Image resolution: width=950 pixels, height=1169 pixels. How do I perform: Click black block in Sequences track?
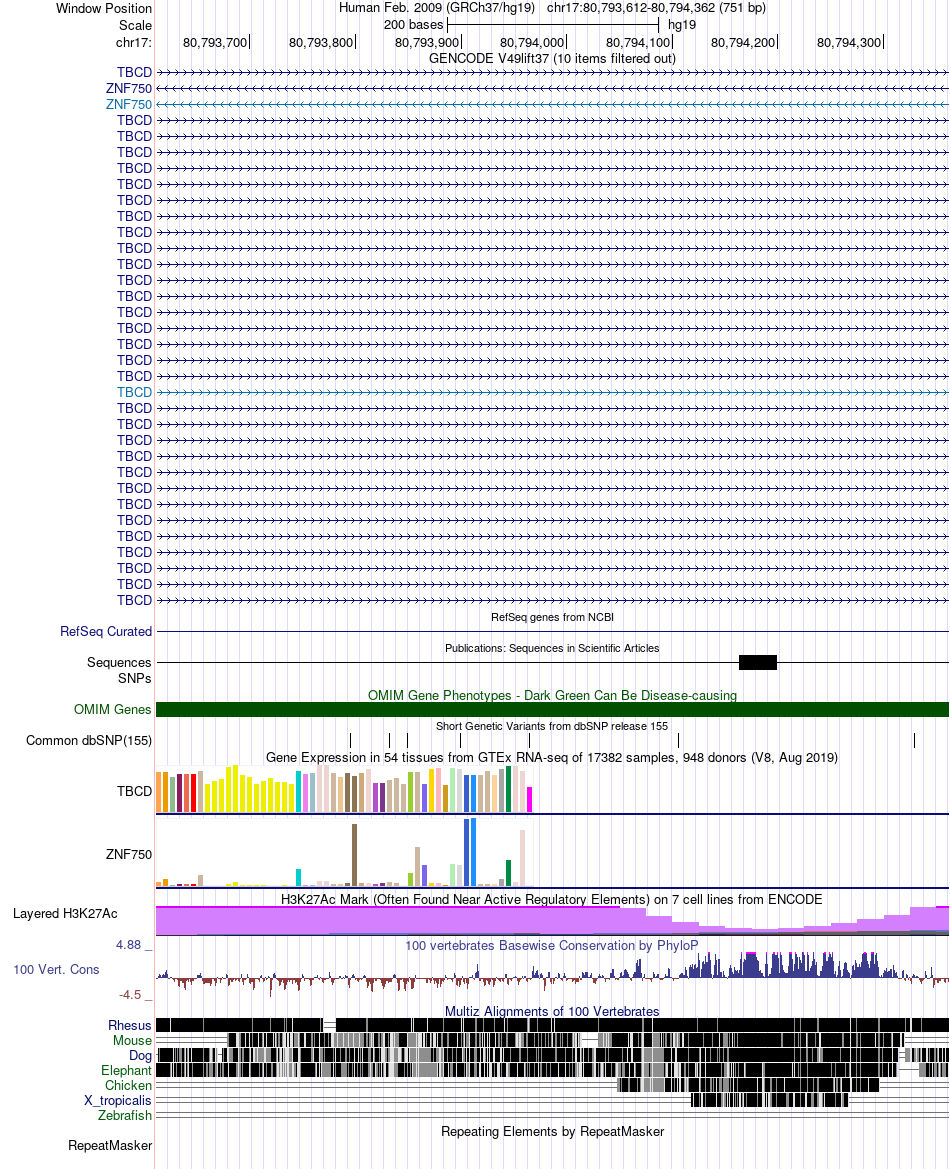click(x=758, y=662)
